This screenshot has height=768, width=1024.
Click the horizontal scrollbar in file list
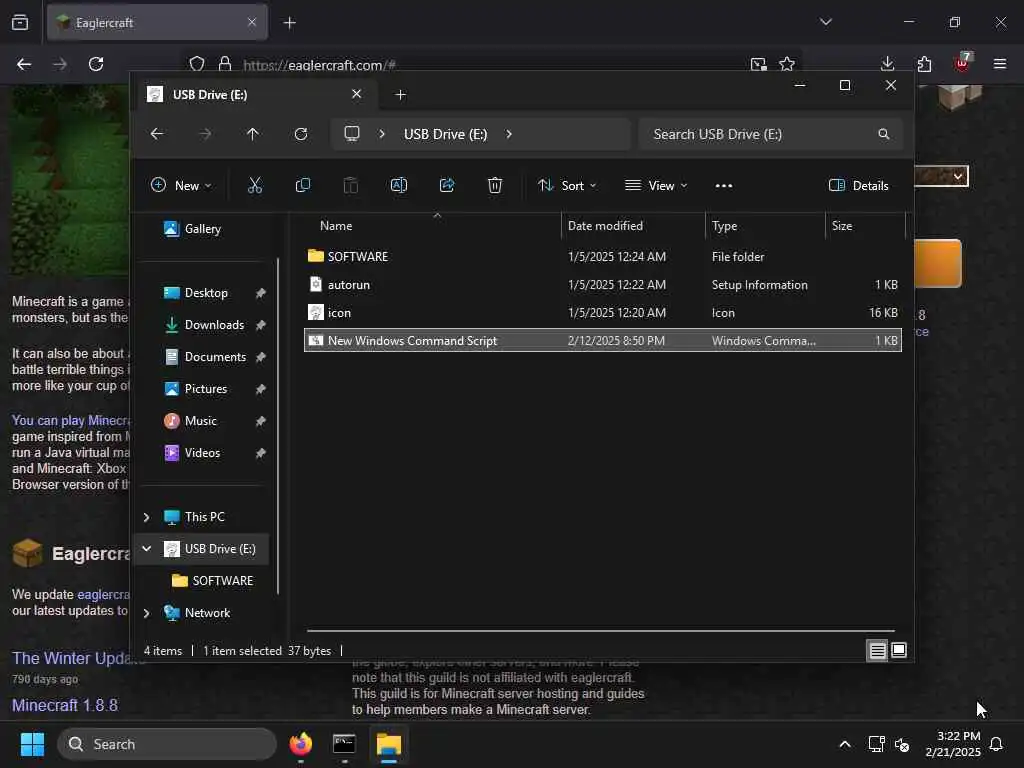[x=600, y=632]
